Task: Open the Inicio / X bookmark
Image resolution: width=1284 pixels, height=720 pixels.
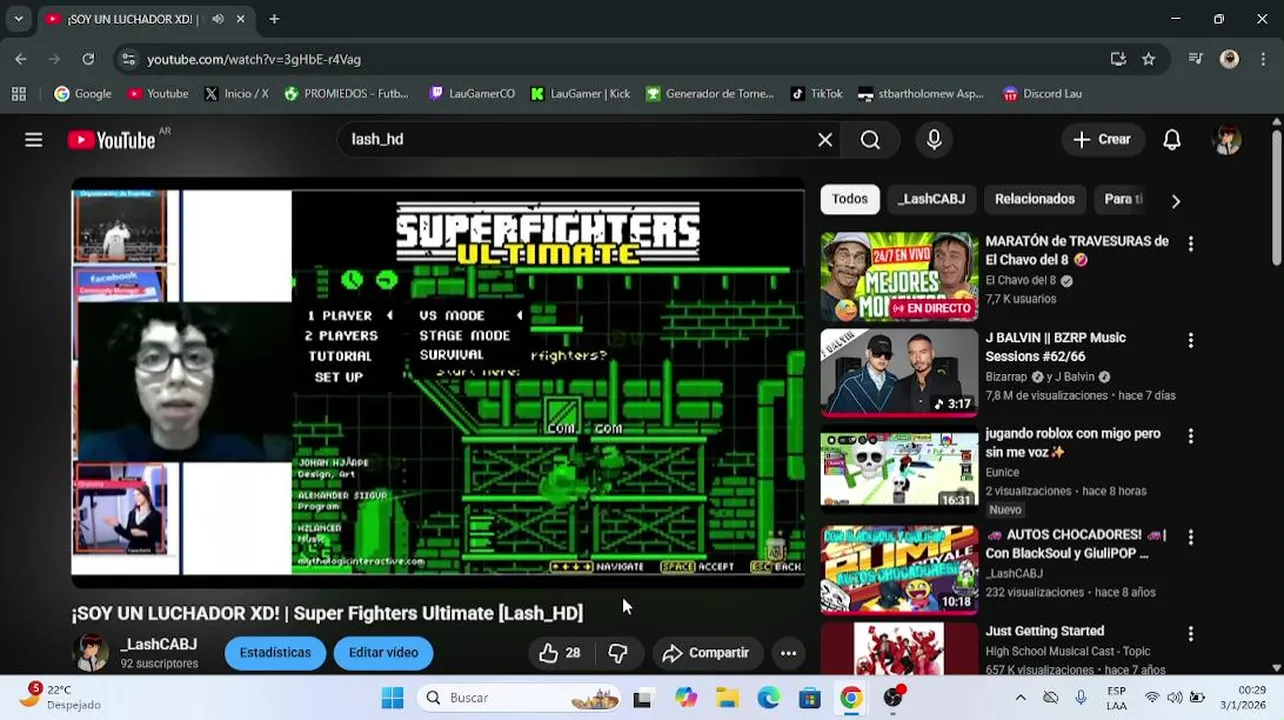Action: click(x=236, y=94)
